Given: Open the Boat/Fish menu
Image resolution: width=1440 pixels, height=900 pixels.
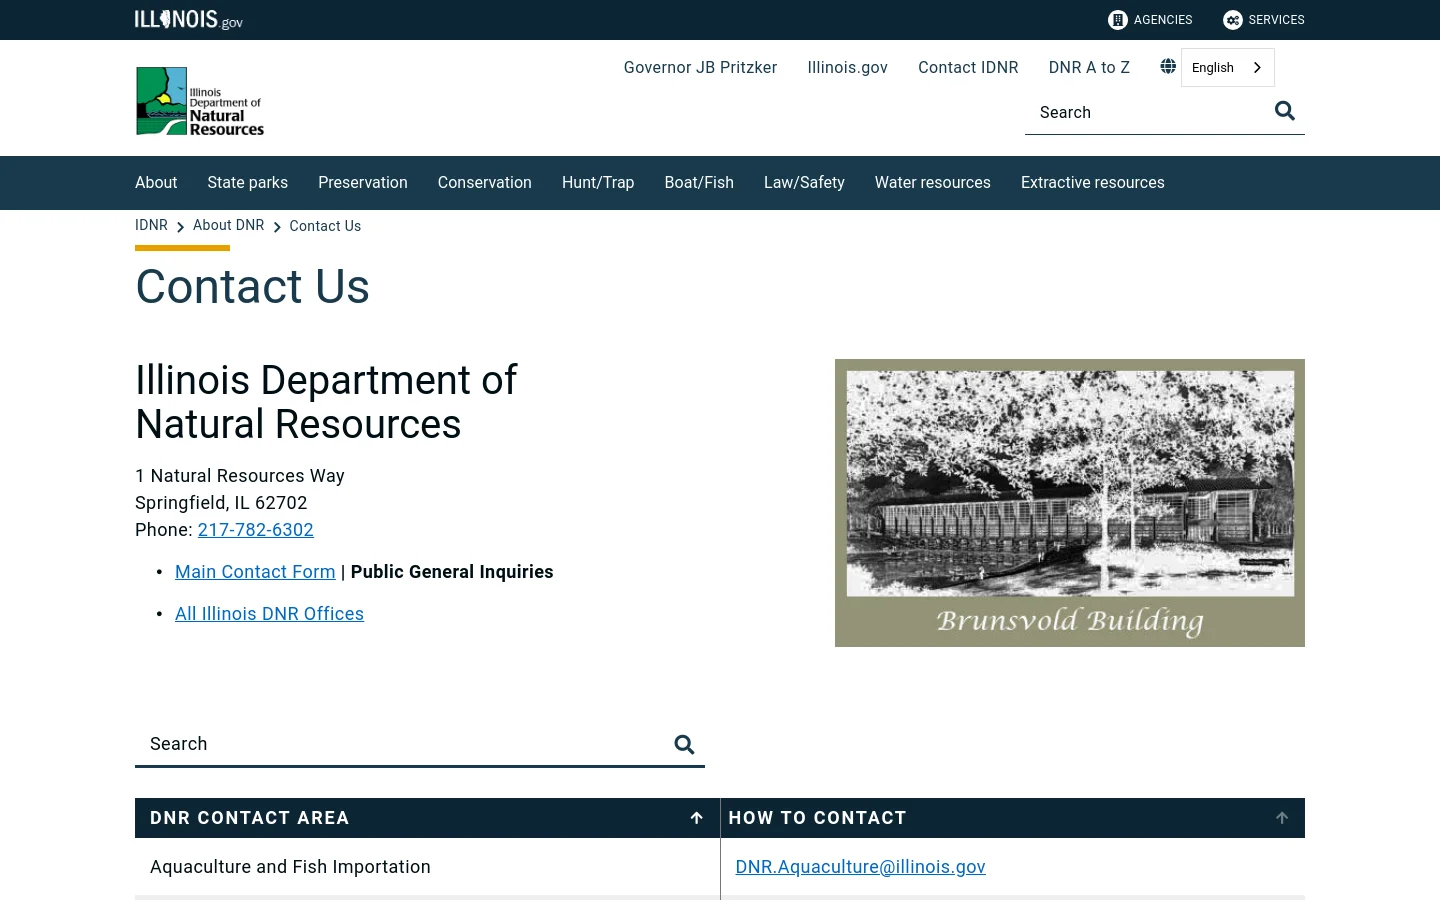Looking at the screenshot, I should point(699,183).
